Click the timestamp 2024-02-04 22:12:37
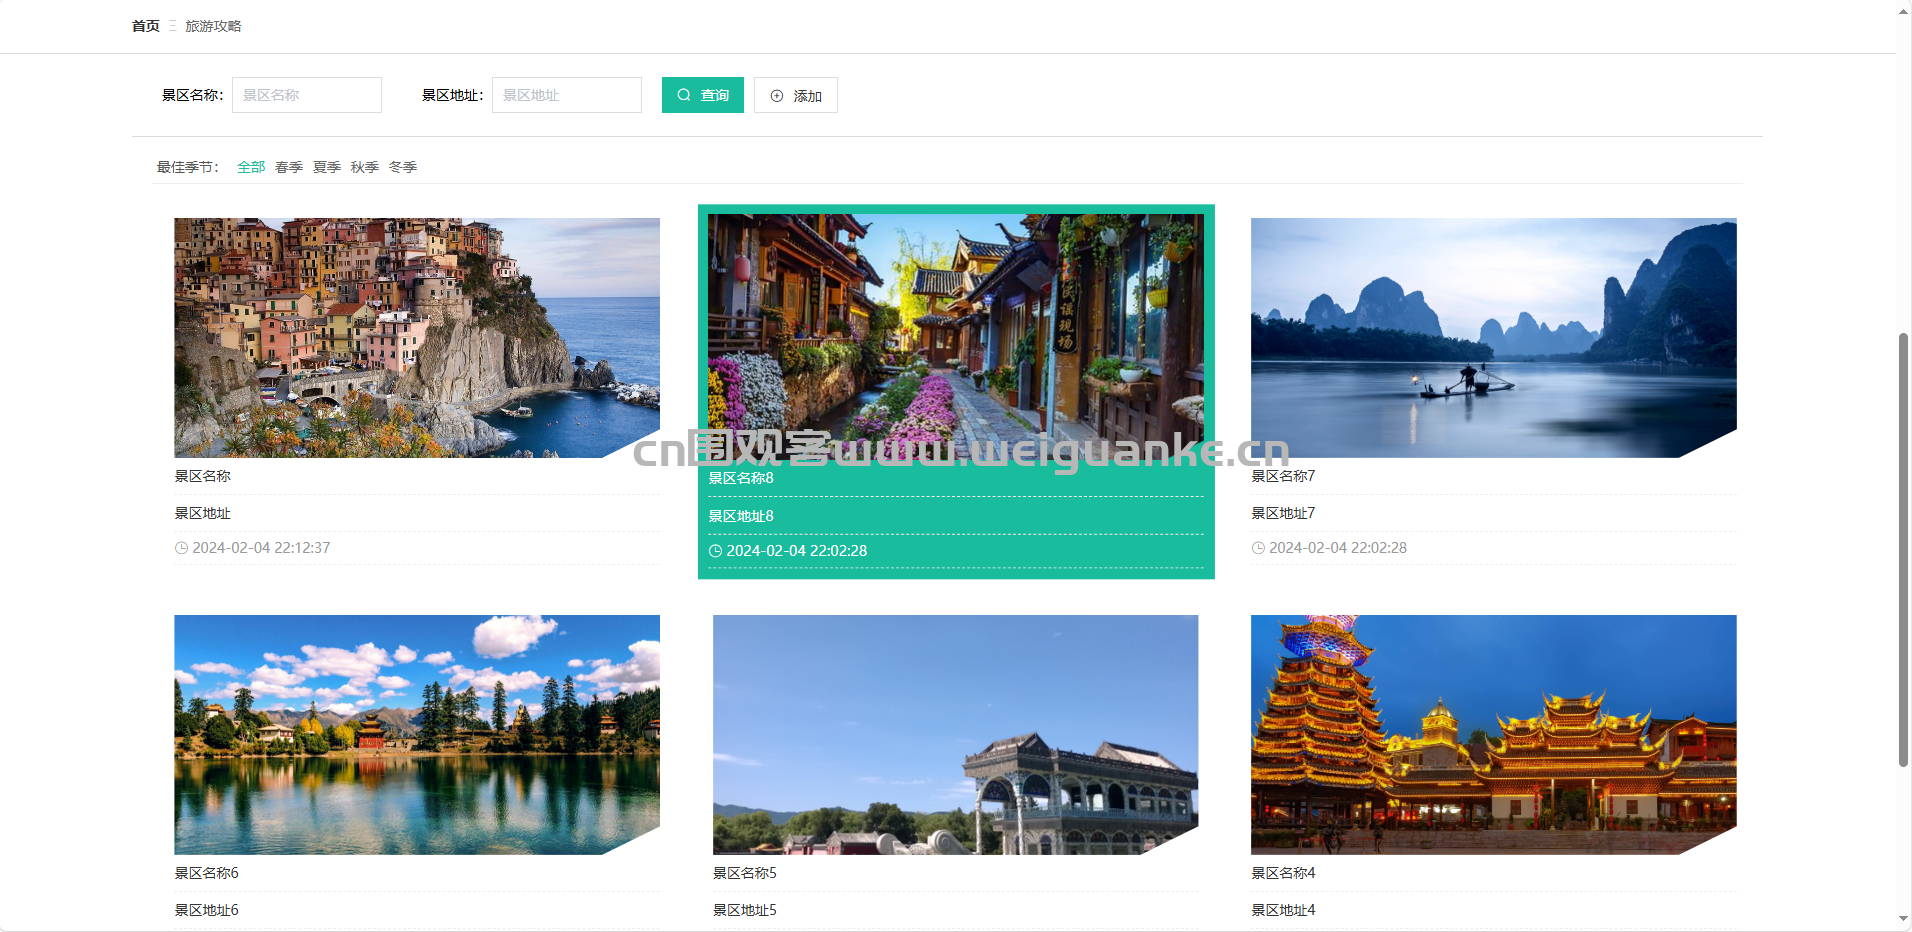 [261, 548]
